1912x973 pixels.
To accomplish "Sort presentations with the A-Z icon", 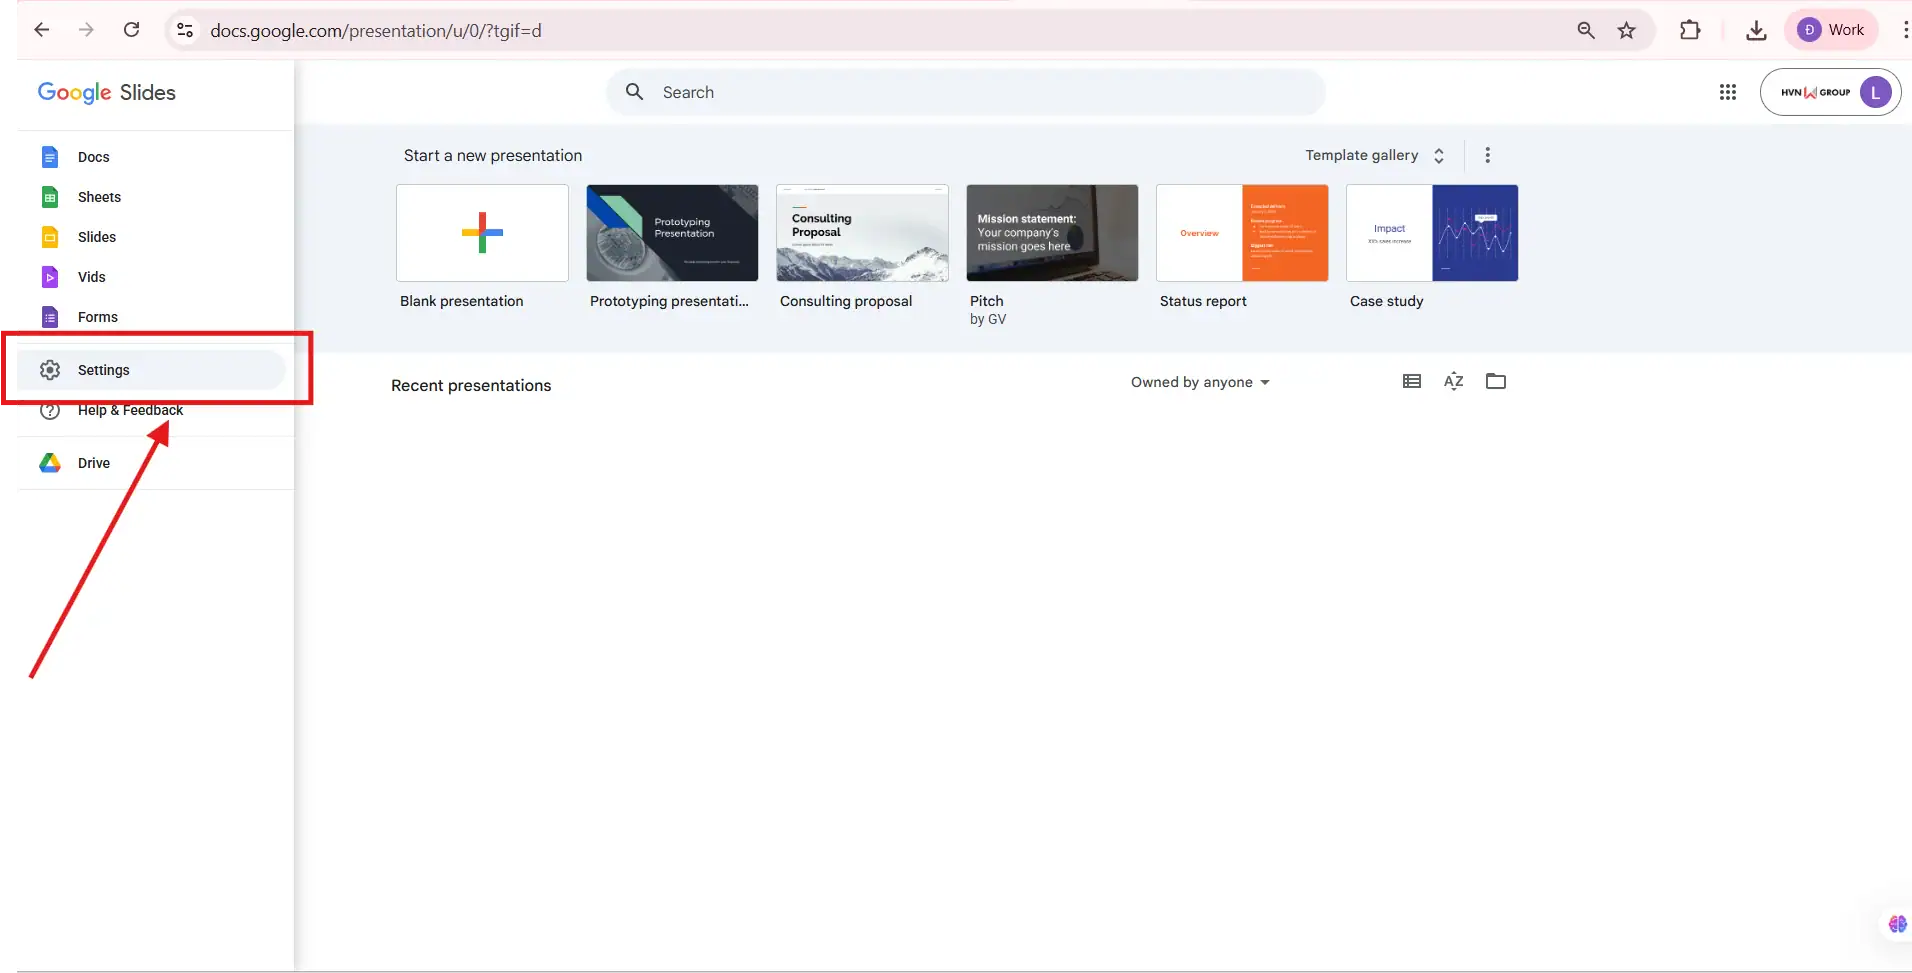I will click(x=1453, y=381).
